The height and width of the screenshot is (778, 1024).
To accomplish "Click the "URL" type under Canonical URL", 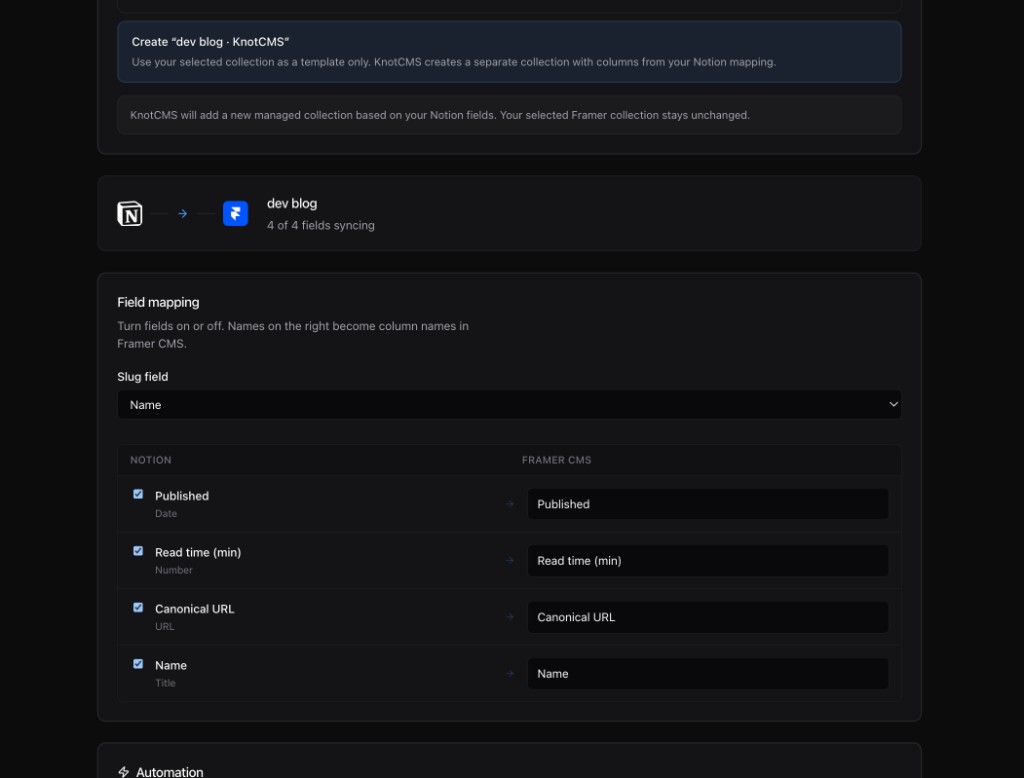I will click(x=165, y=626).
